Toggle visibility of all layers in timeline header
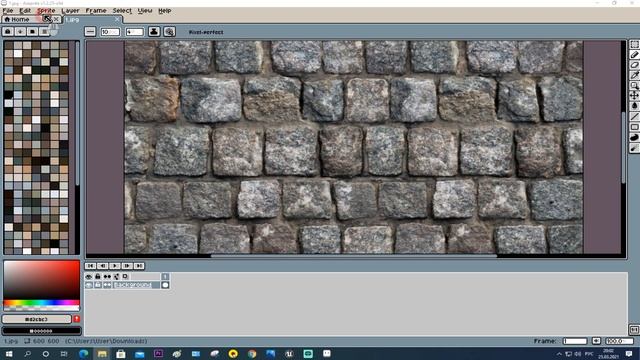 pos(89,277)
